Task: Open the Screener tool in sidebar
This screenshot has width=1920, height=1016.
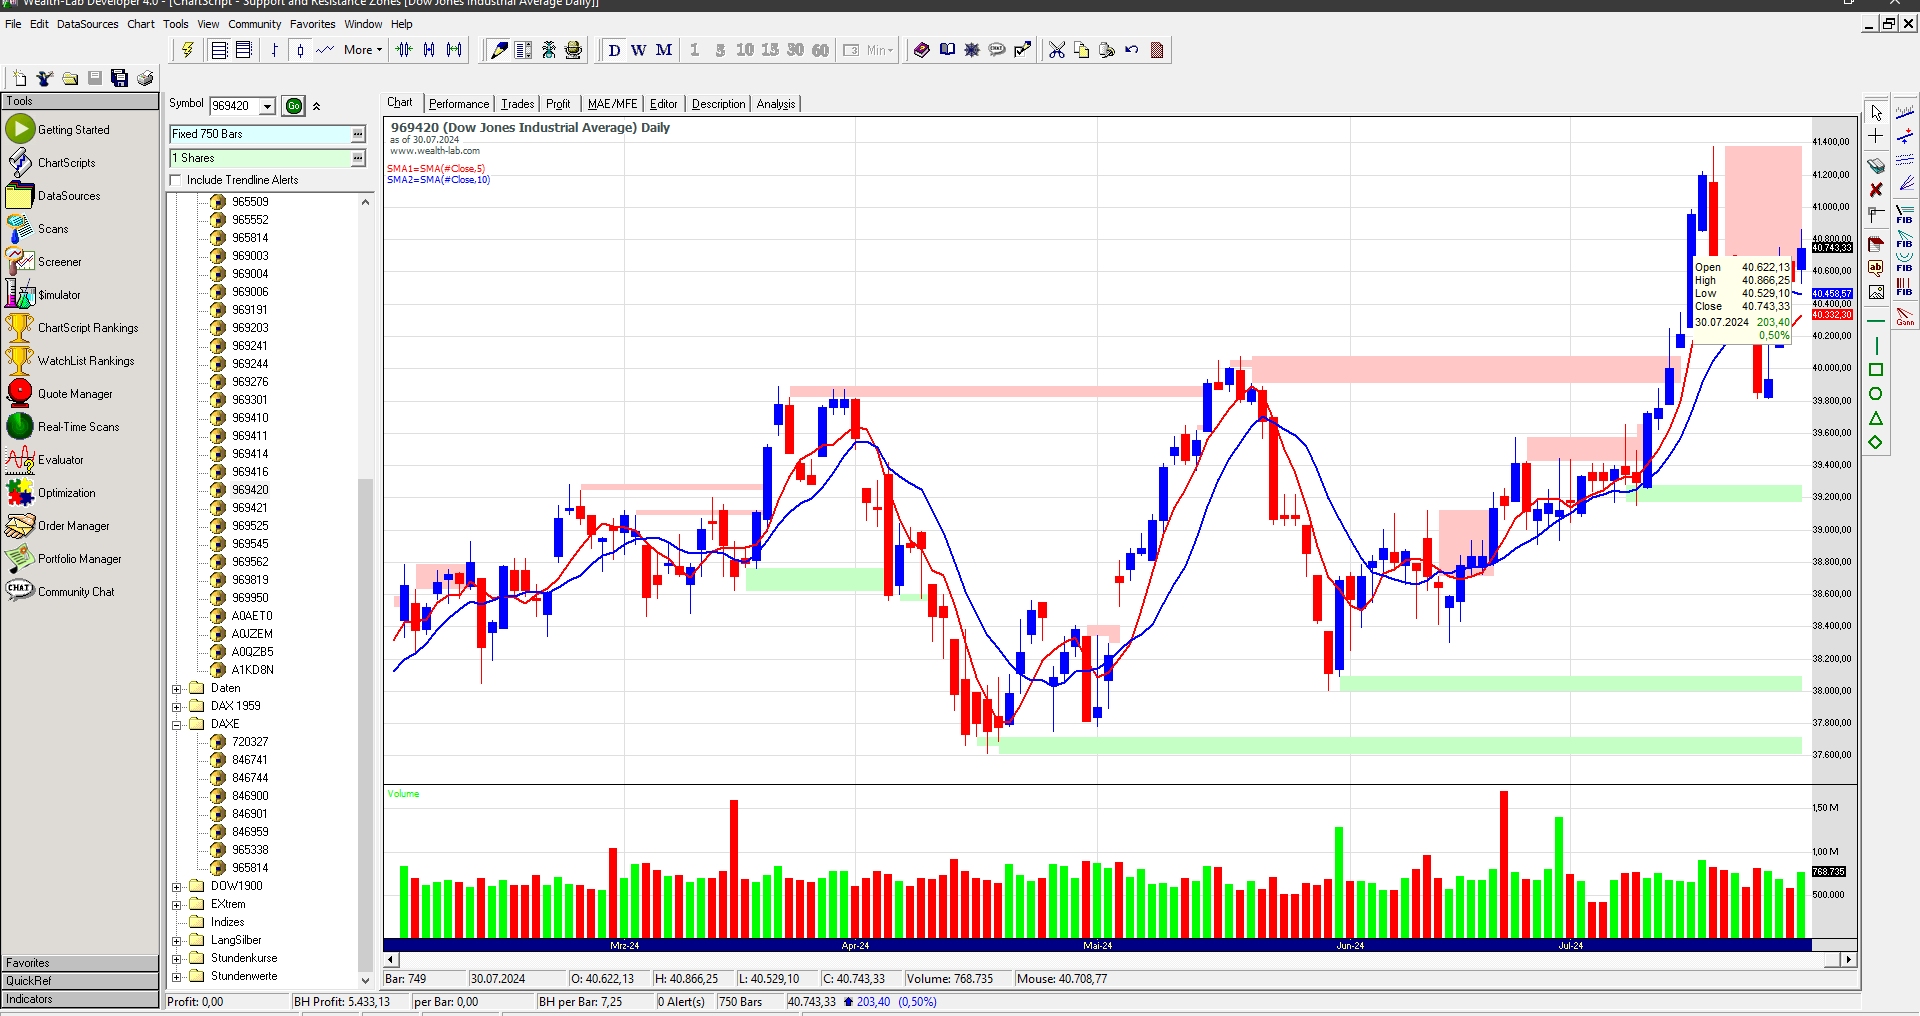Action: 59,262
